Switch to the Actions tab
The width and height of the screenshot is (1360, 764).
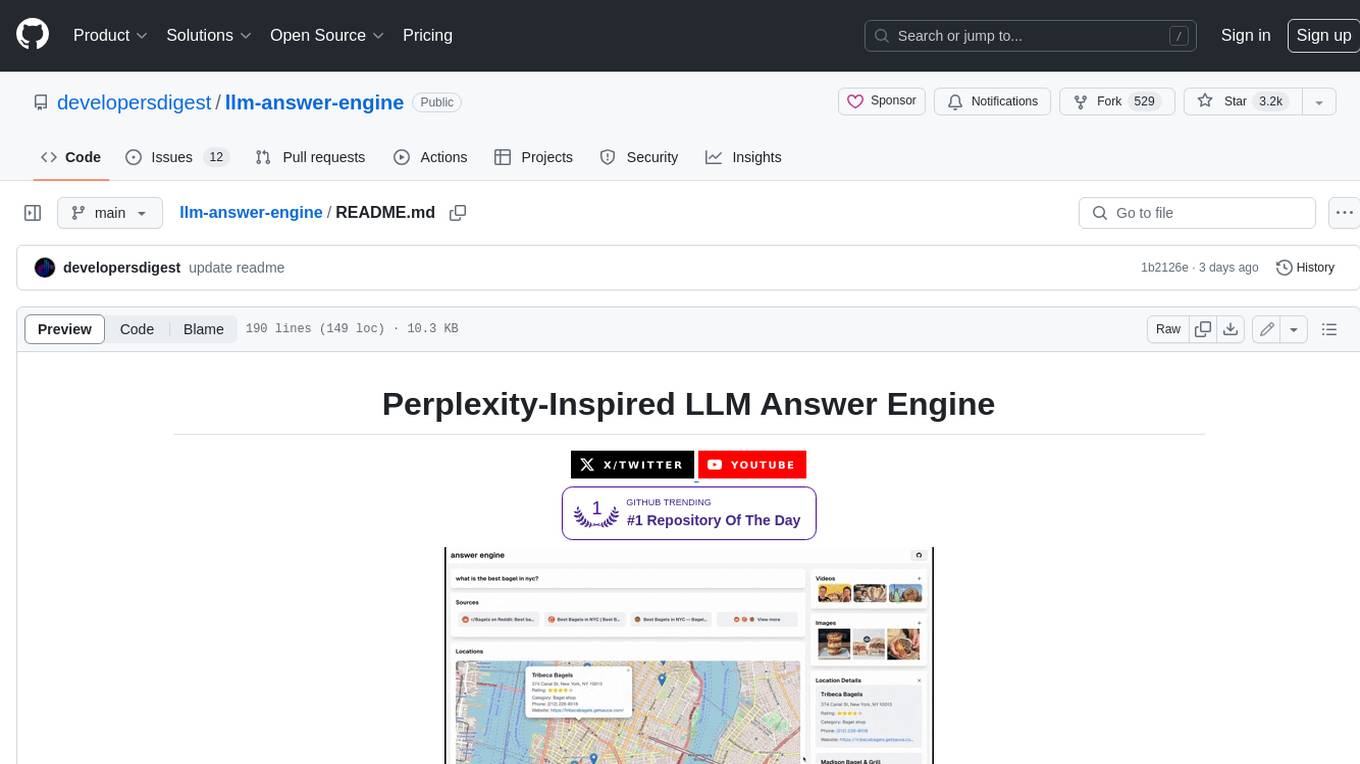pos(430,157)
